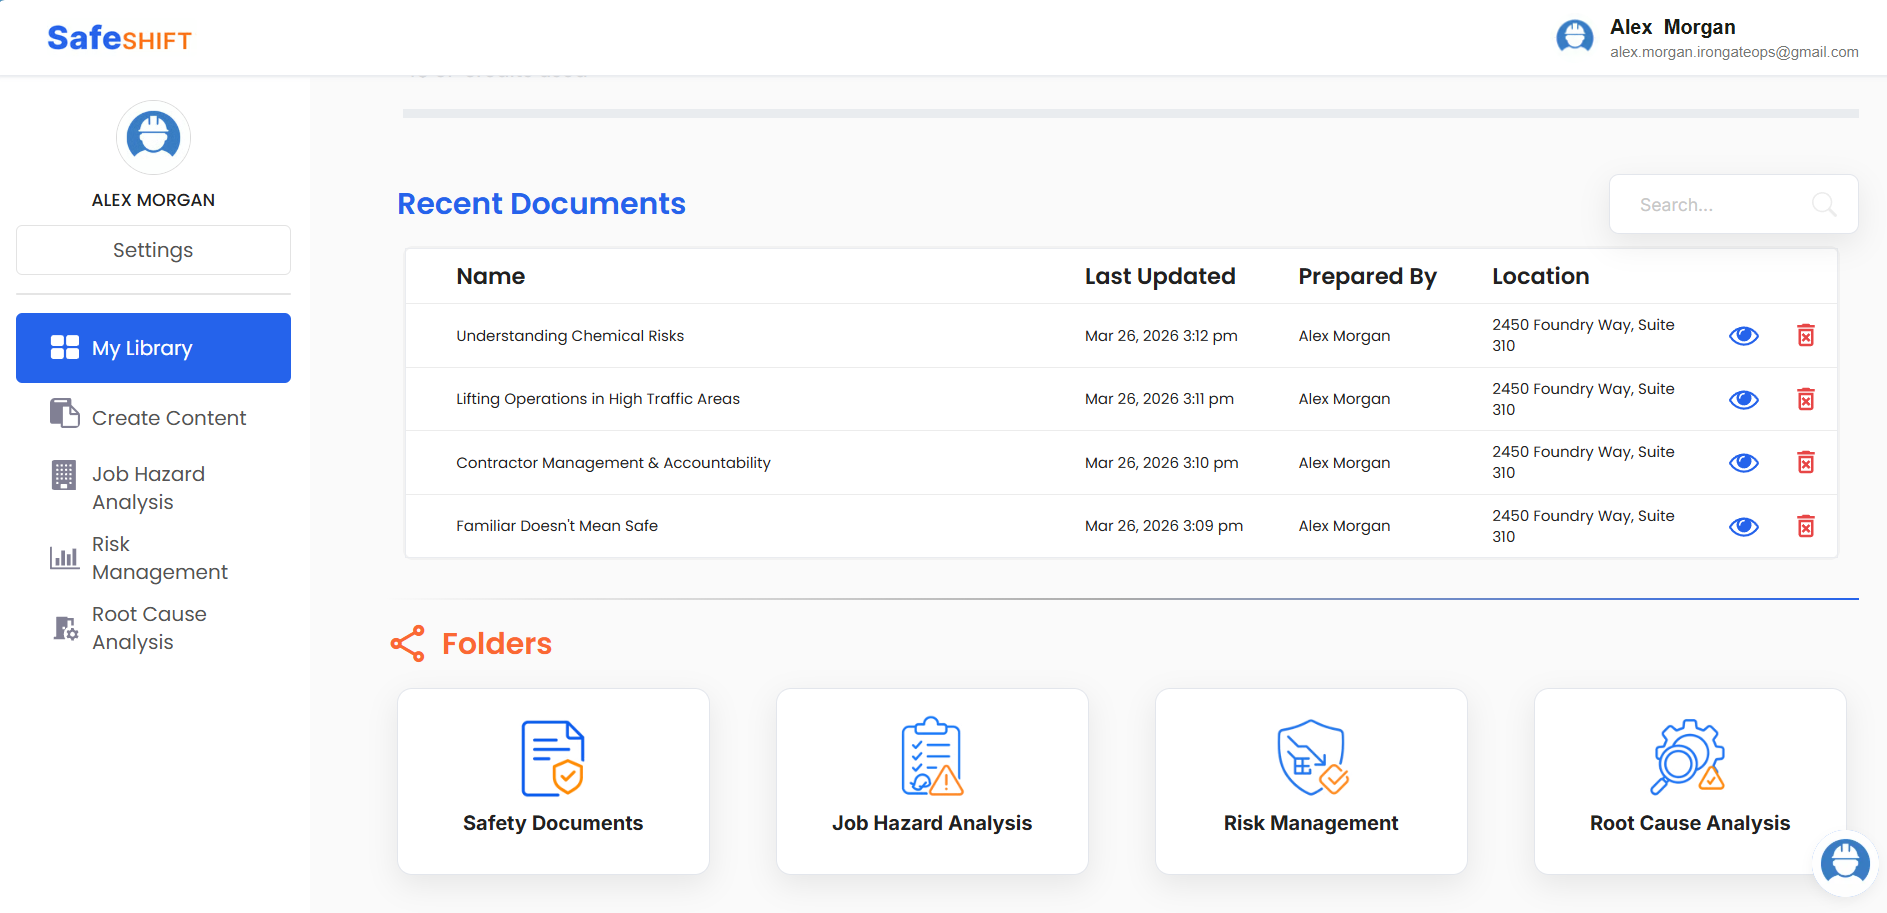Click the search magnifier icon
This screenshot has width=1887, height=913.
click(x=1823, y=205)
